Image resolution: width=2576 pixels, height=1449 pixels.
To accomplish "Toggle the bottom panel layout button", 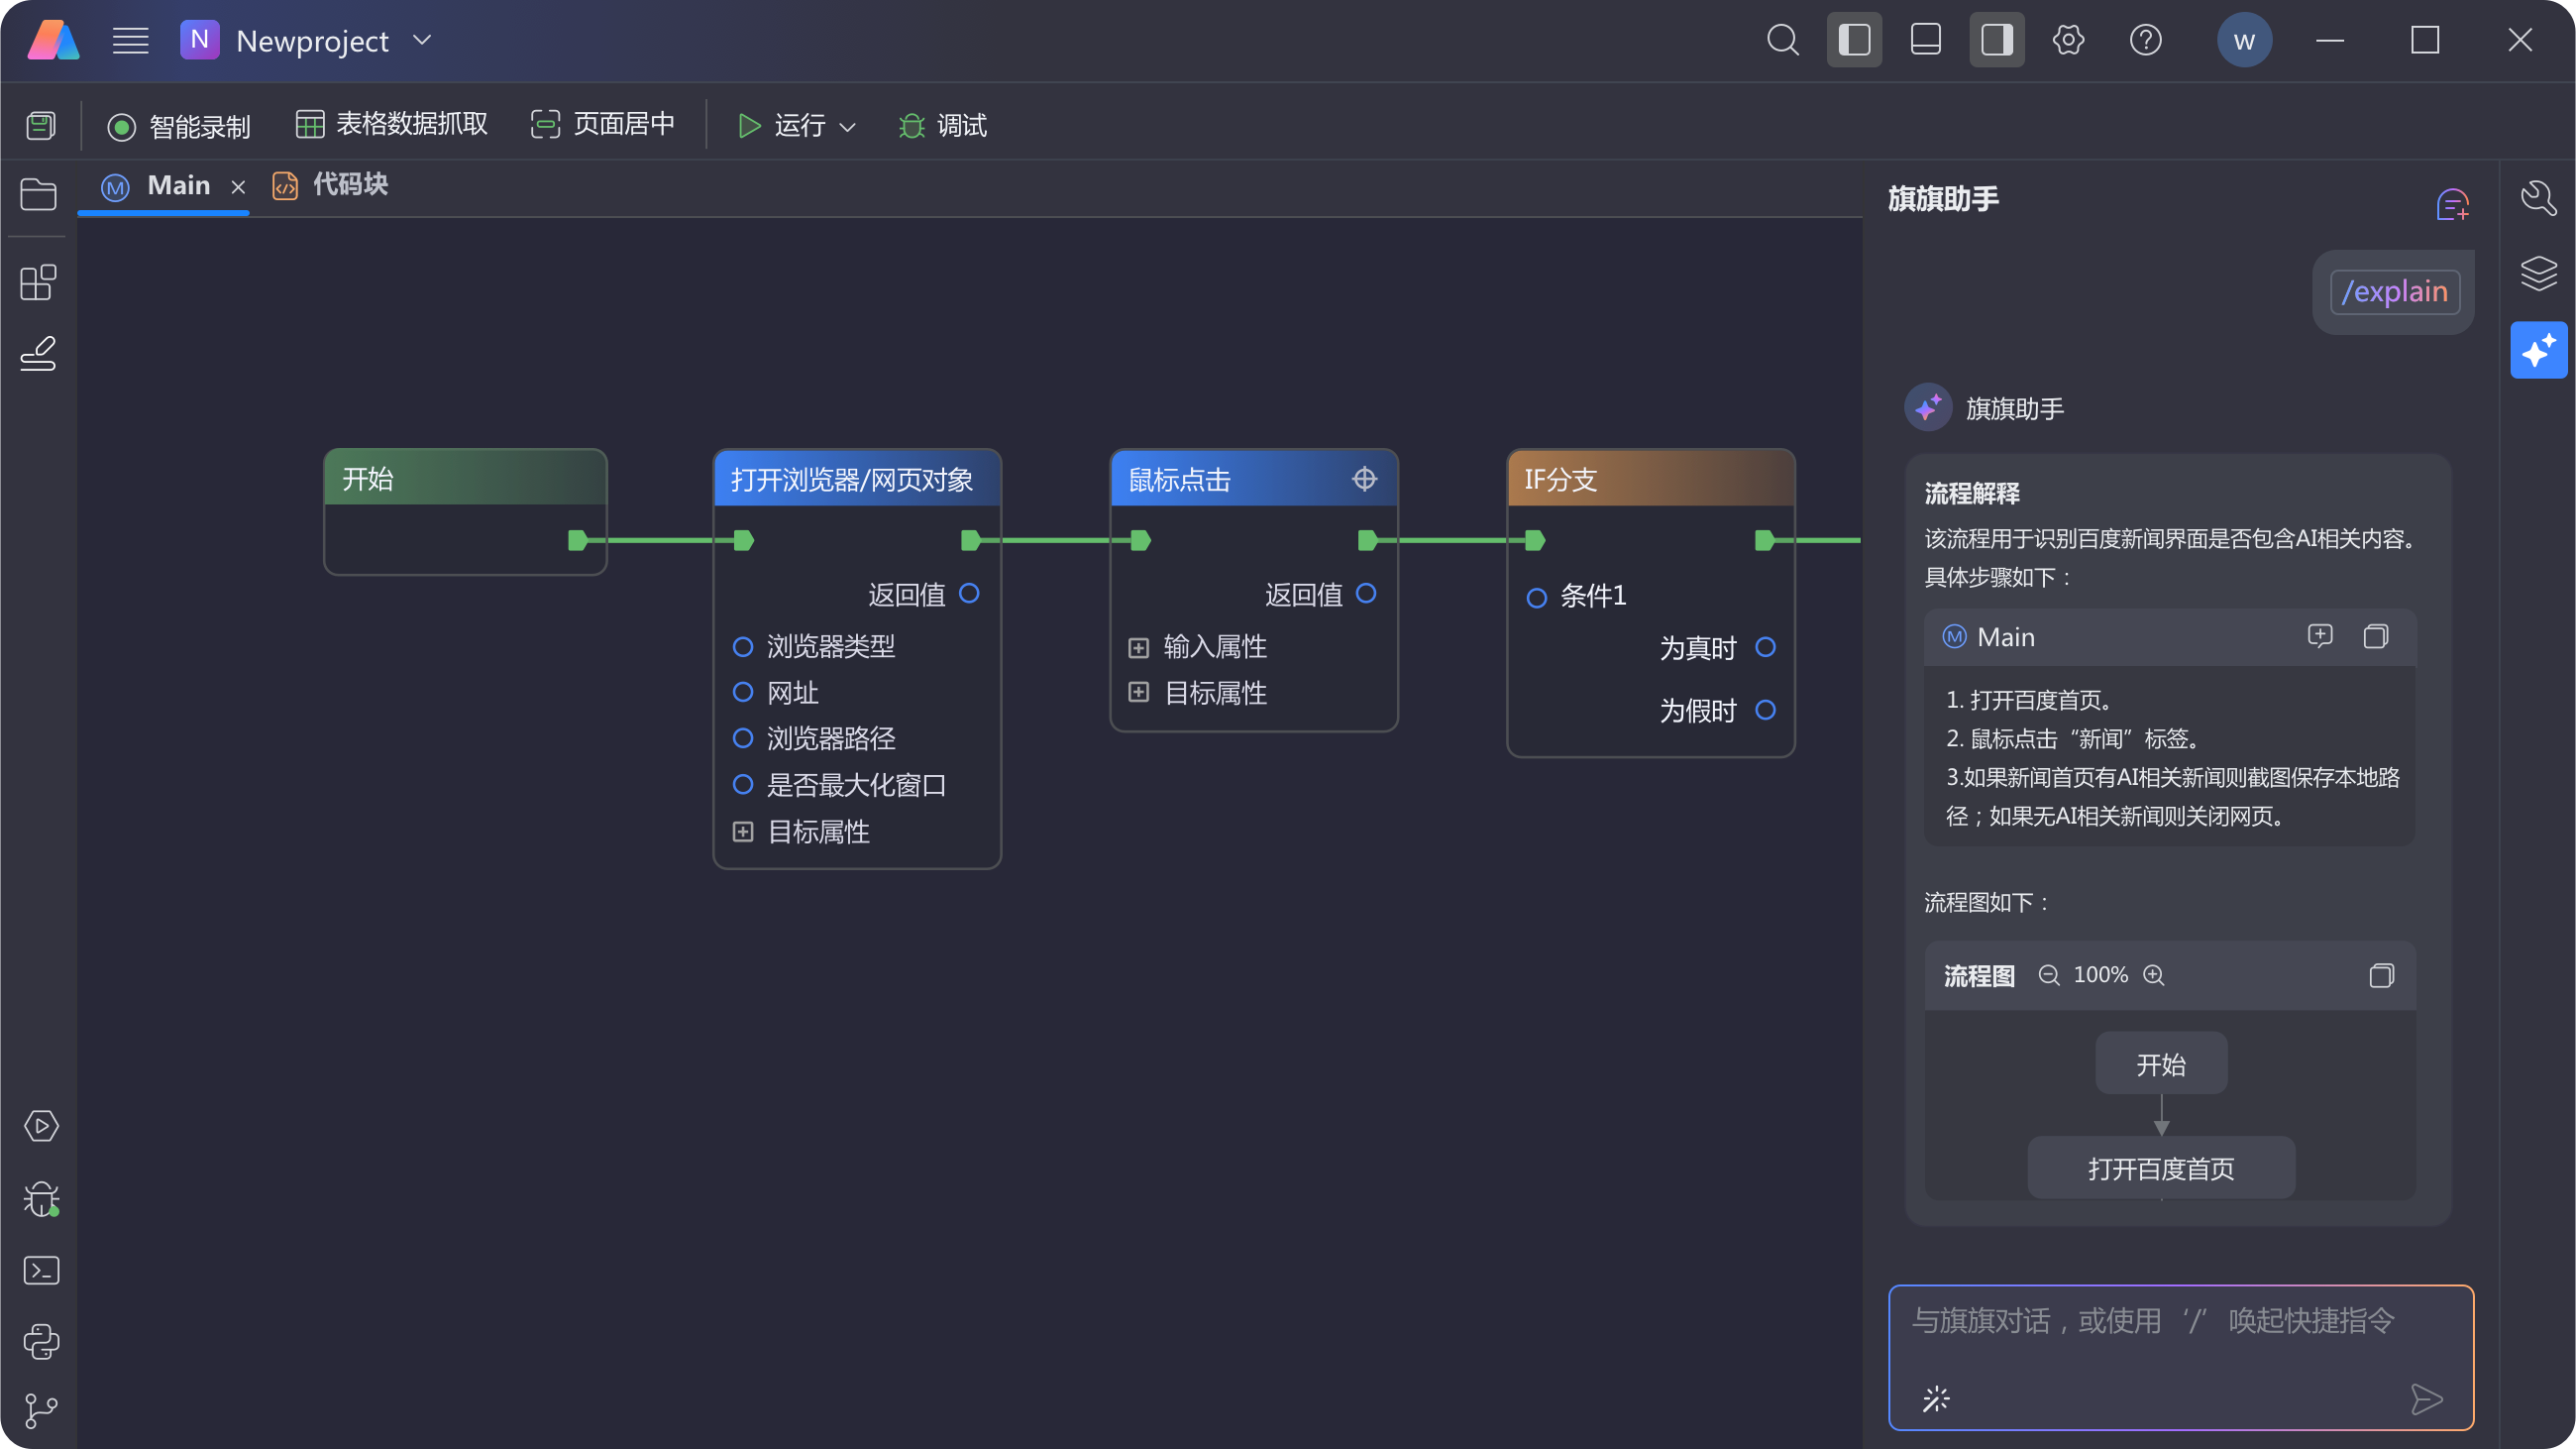I will click(1925, 40).
